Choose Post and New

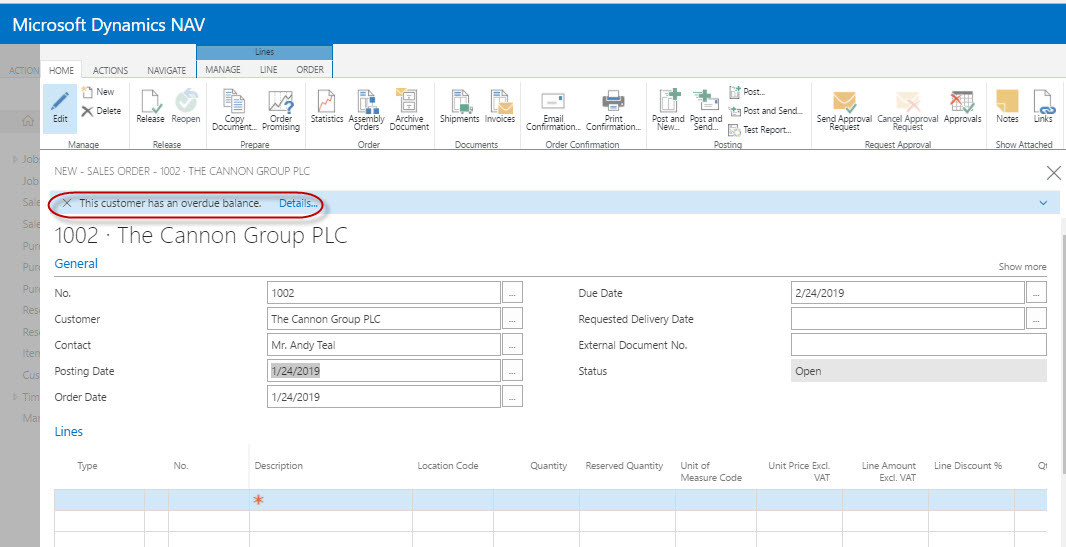(668, 111)
